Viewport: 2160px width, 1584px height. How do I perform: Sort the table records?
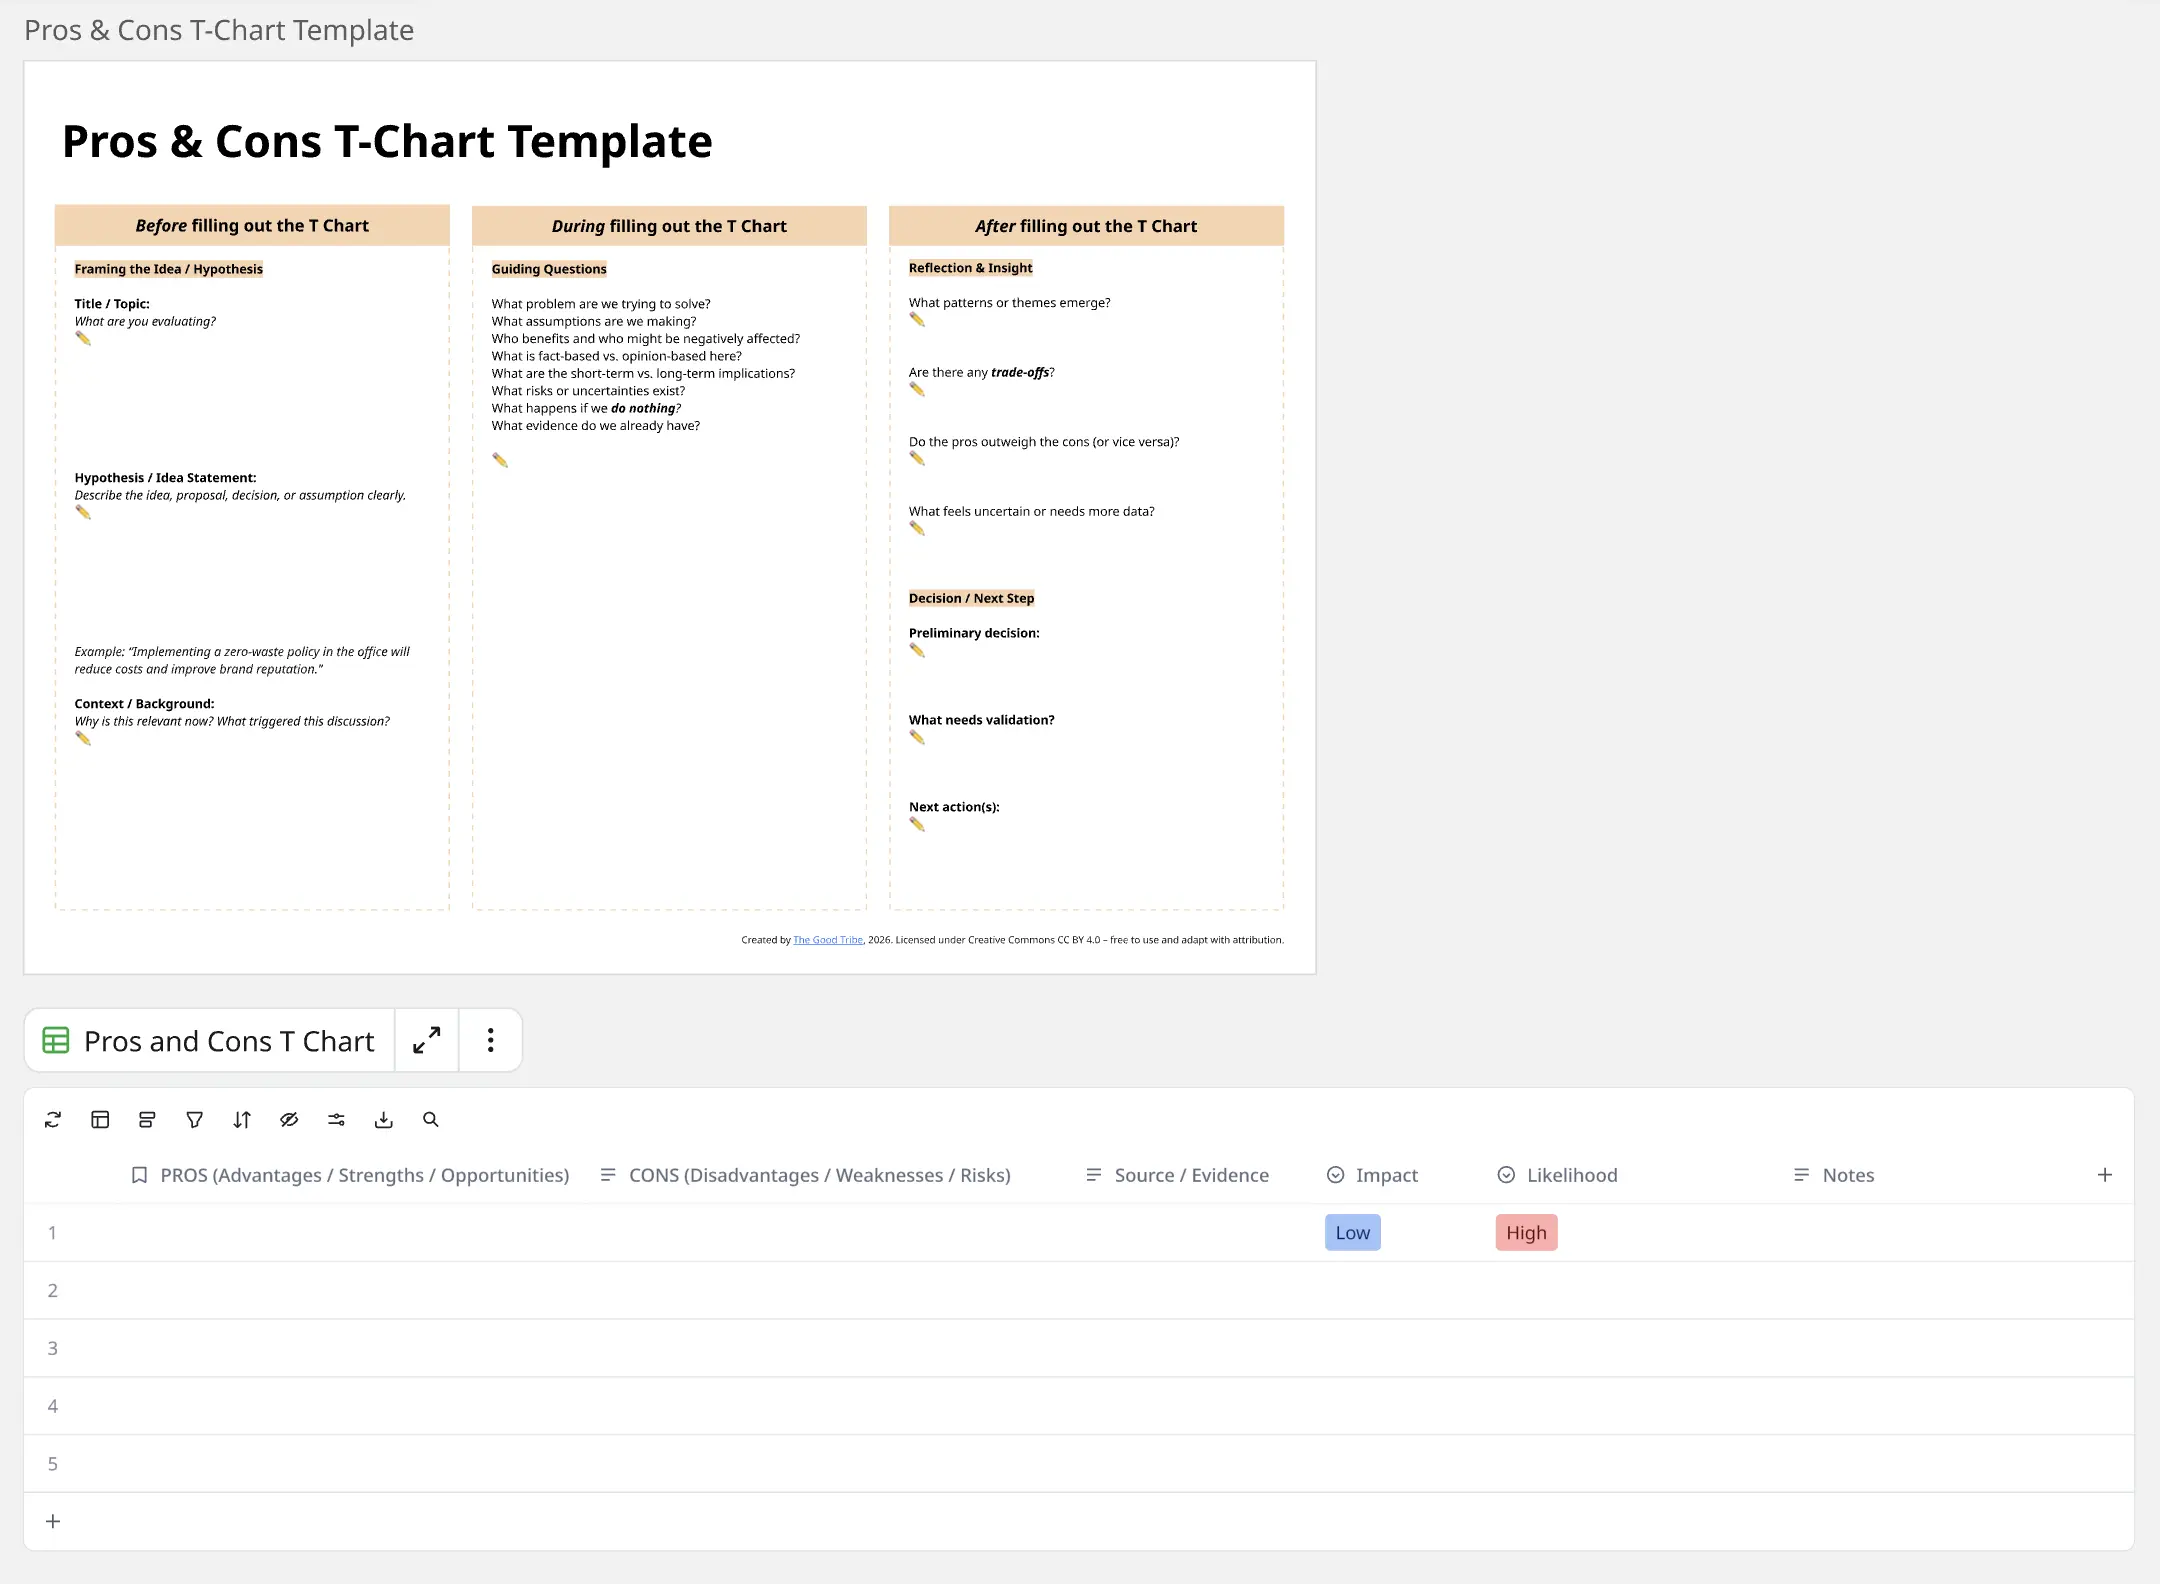click(x=241, y=1119)
